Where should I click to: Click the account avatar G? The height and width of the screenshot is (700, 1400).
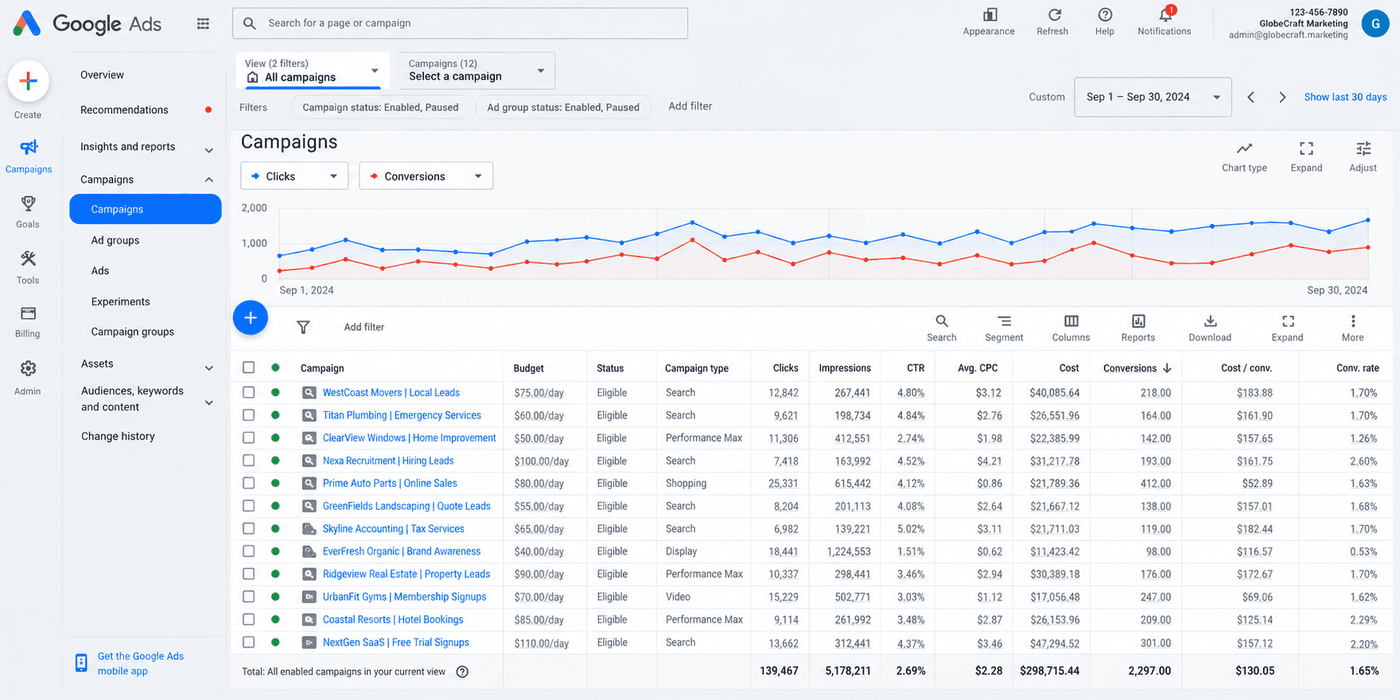tap(1376, 23)
